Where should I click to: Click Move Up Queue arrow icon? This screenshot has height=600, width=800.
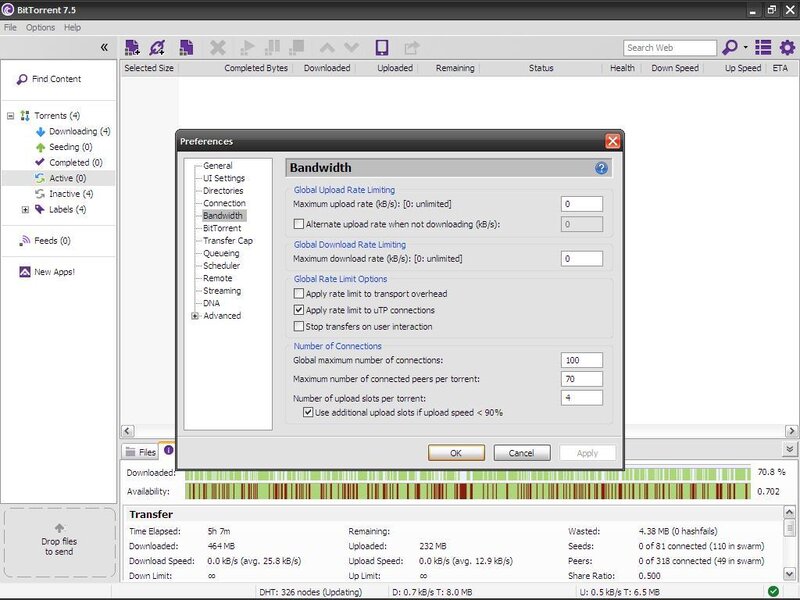327,48
